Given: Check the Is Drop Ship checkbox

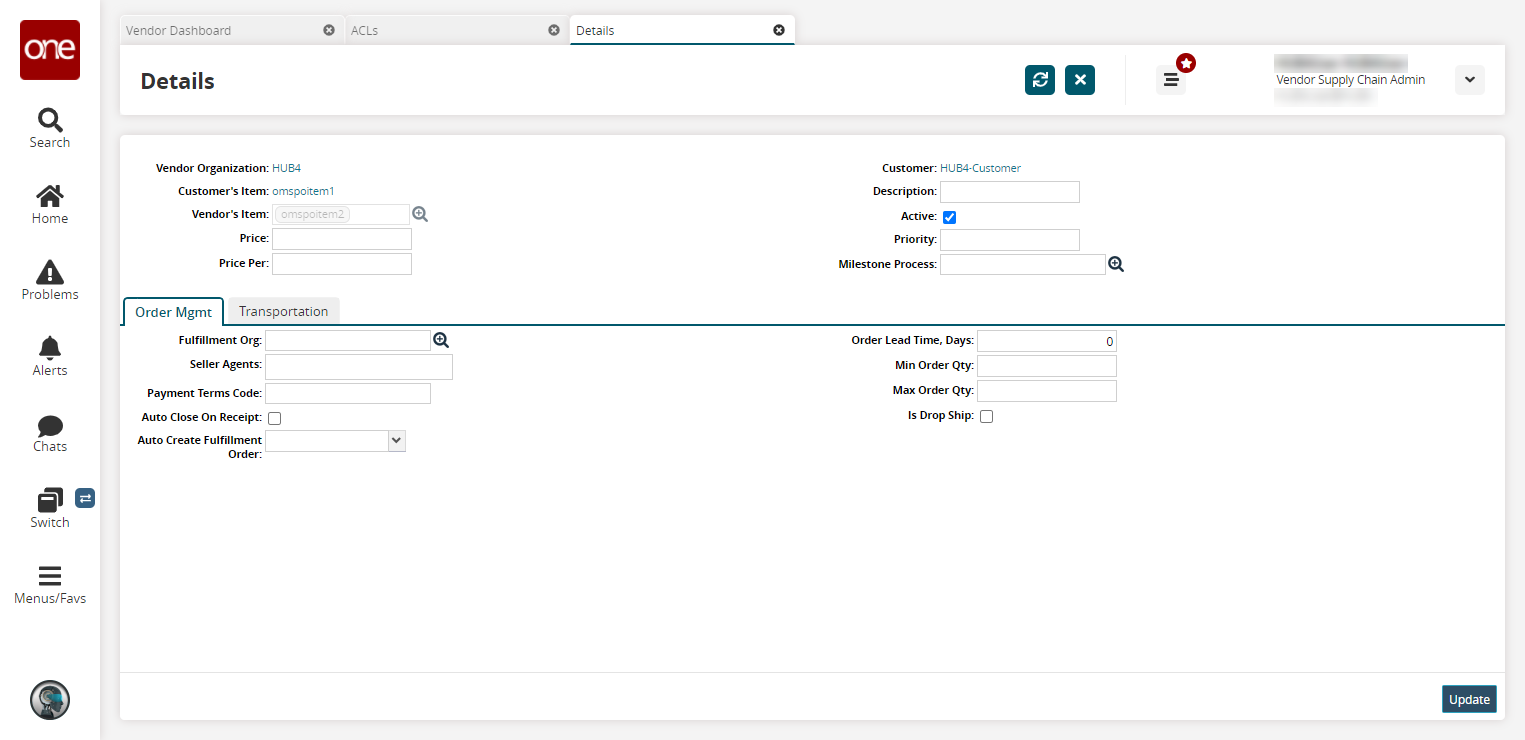Looking at the screenshot, I should tap(987, 416).
